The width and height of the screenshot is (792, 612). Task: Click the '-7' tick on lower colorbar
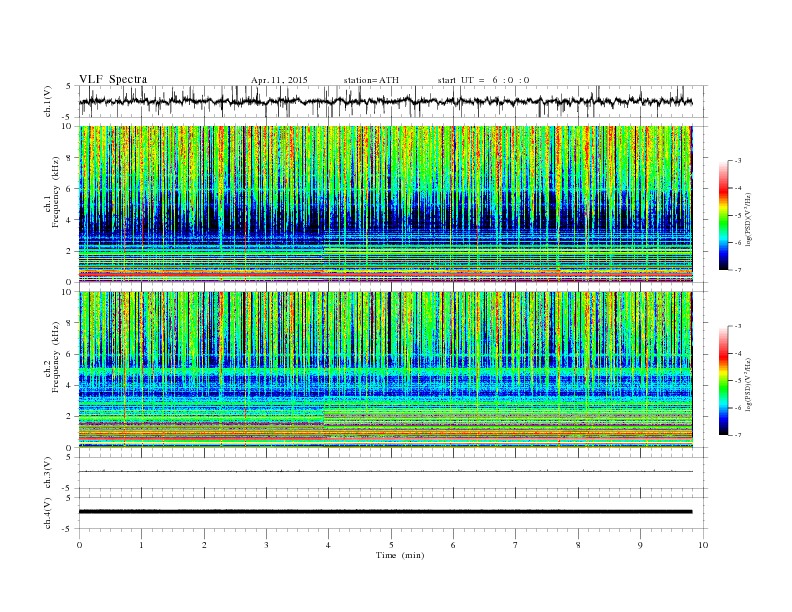click(x=738, y=435)
